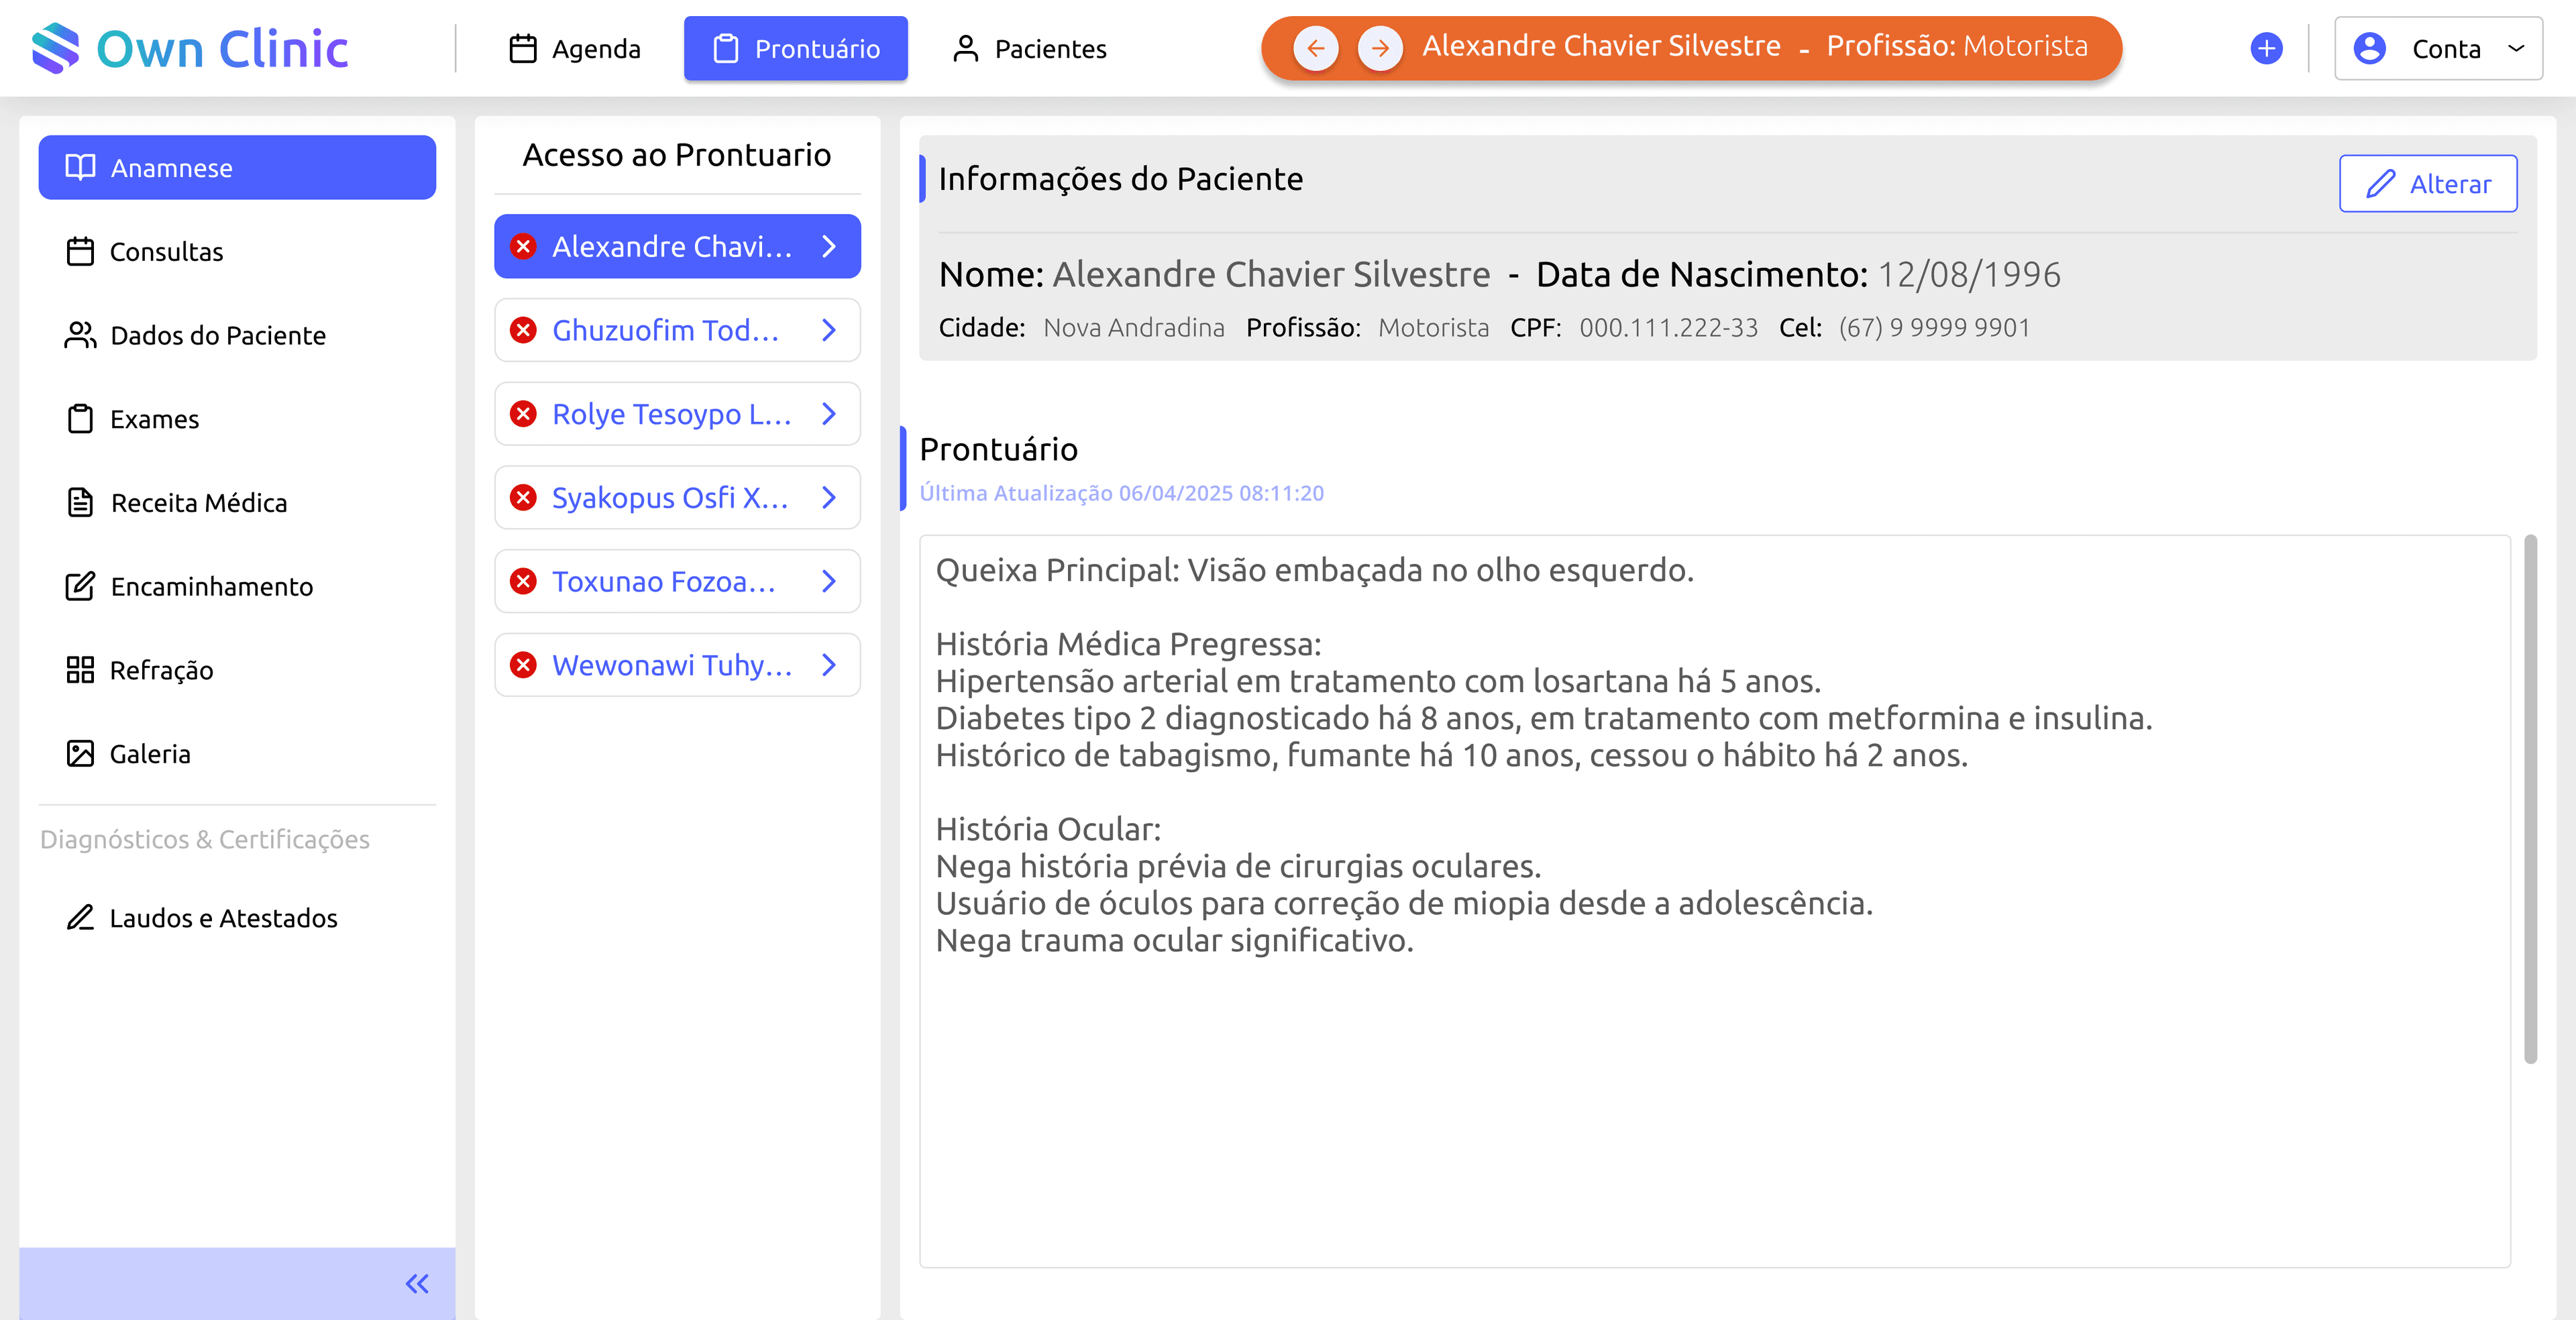Screen dimensions: 2576x1320
Task: Revoke Wewonawi Tuhy's record access
Action: coord(524,664)
